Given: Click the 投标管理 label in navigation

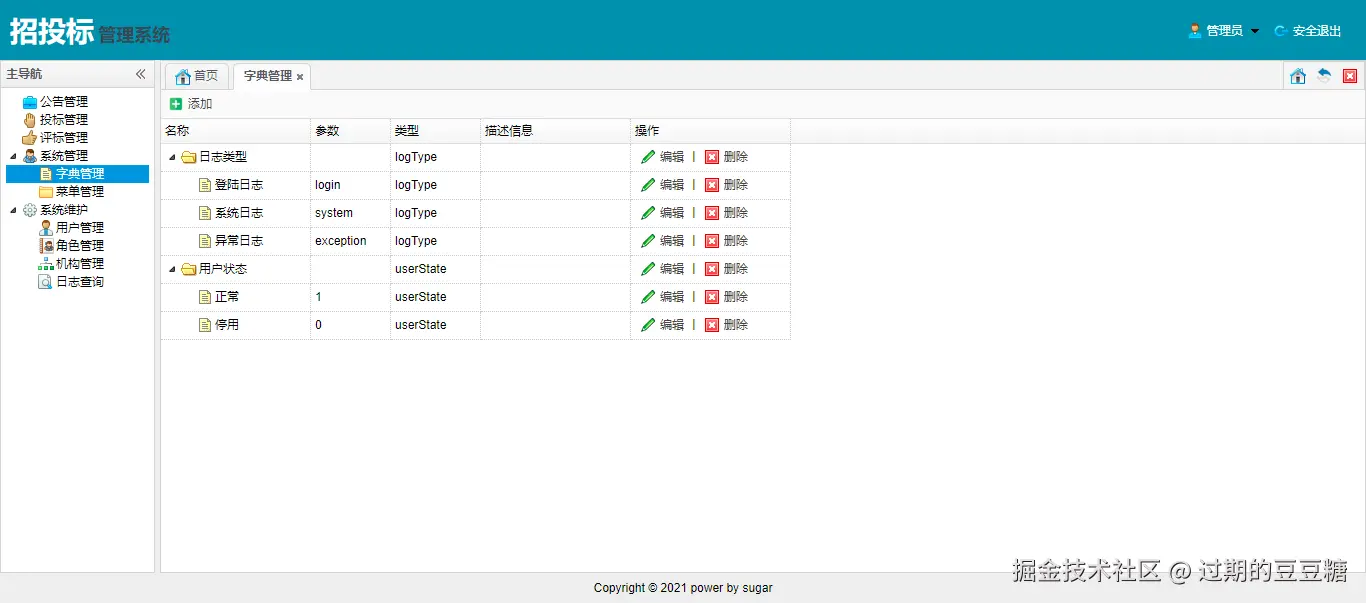Looking at the screenshot, I should (64, 120).
